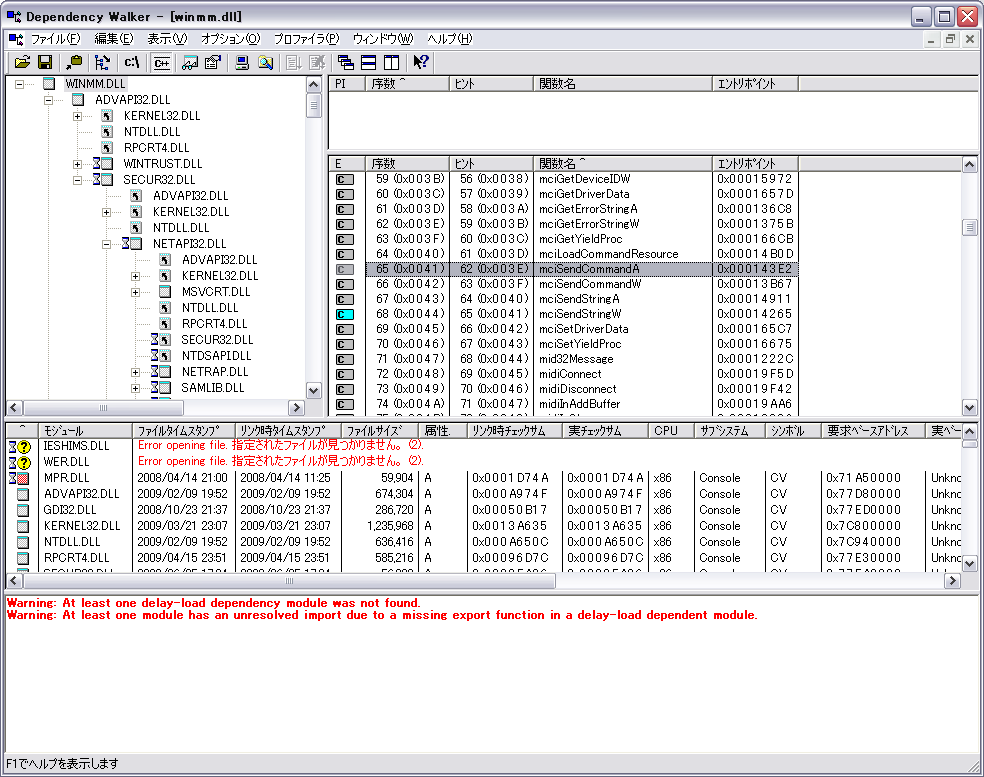The image size is (984, 777).
Task: Open the System Information computer icon
Action: click(242, 62)
